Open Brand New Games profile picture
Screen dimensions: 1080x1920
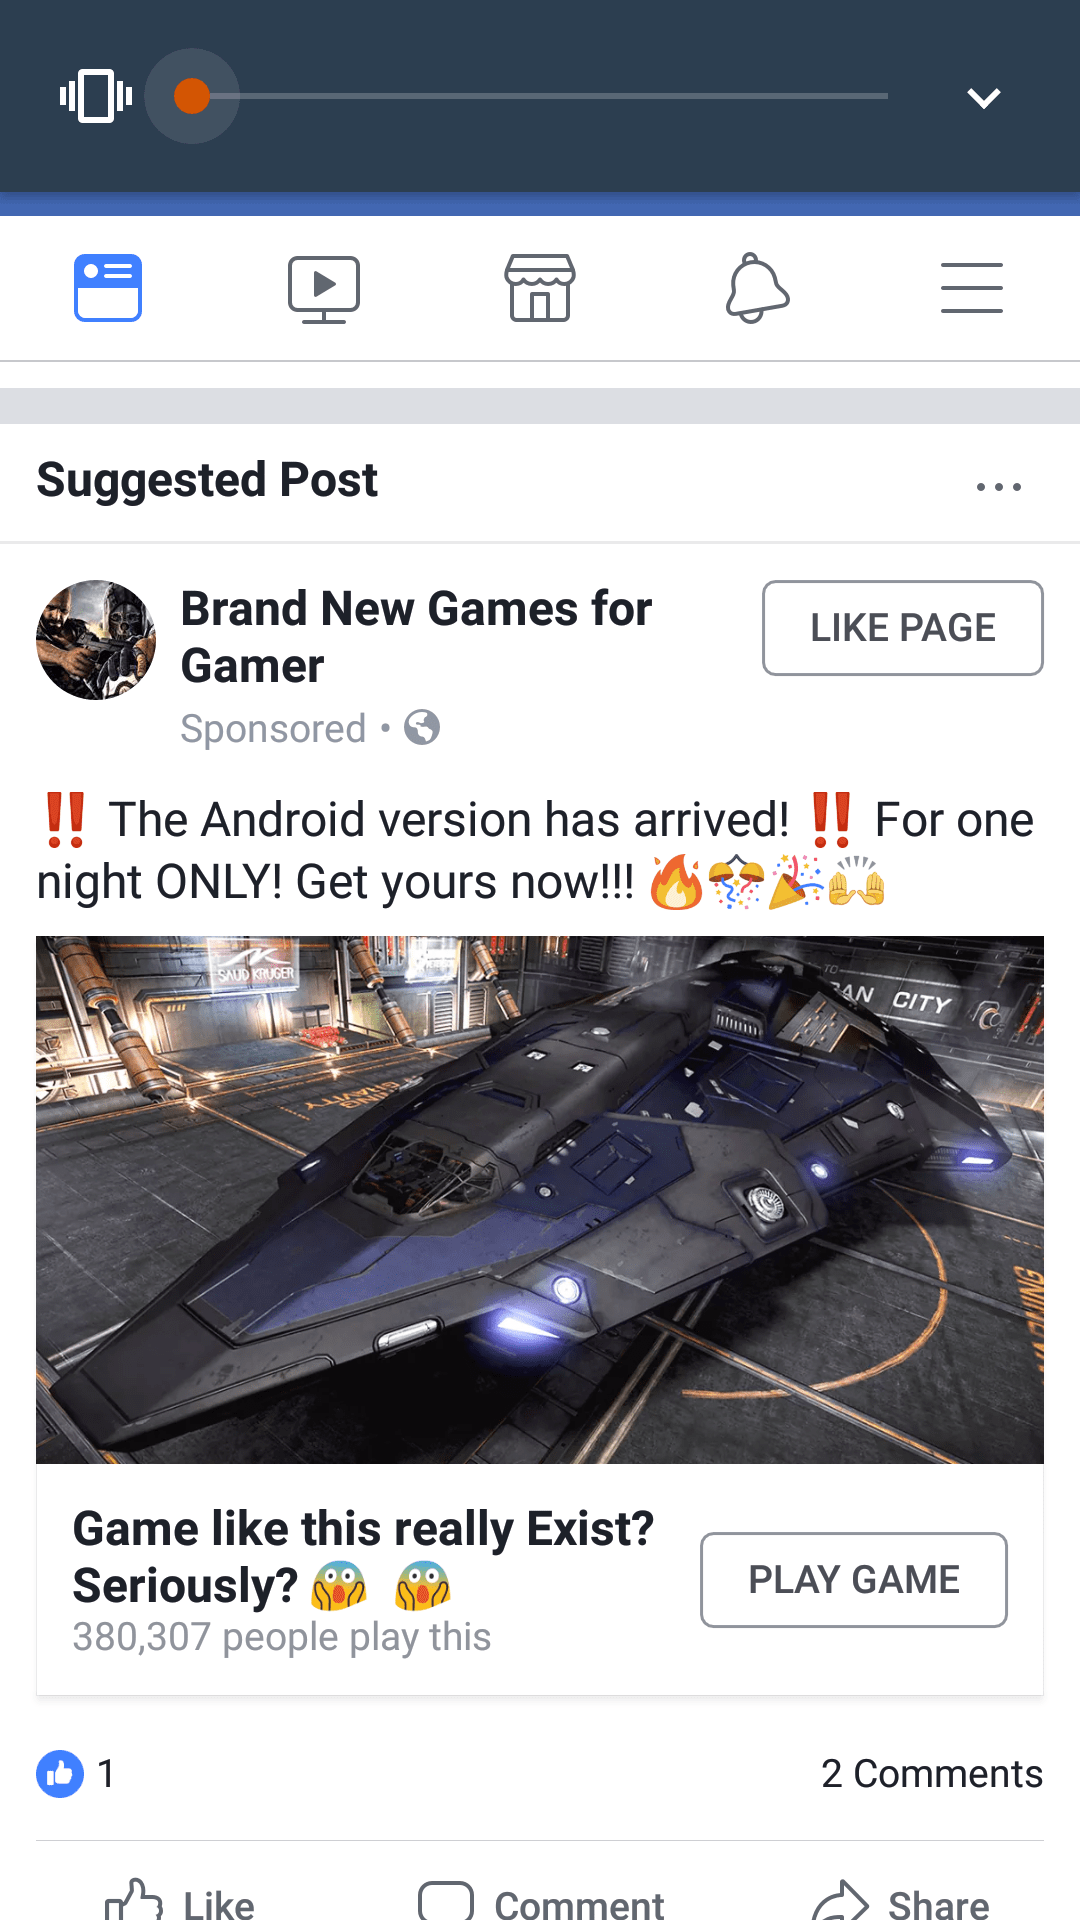pos(96,640)
